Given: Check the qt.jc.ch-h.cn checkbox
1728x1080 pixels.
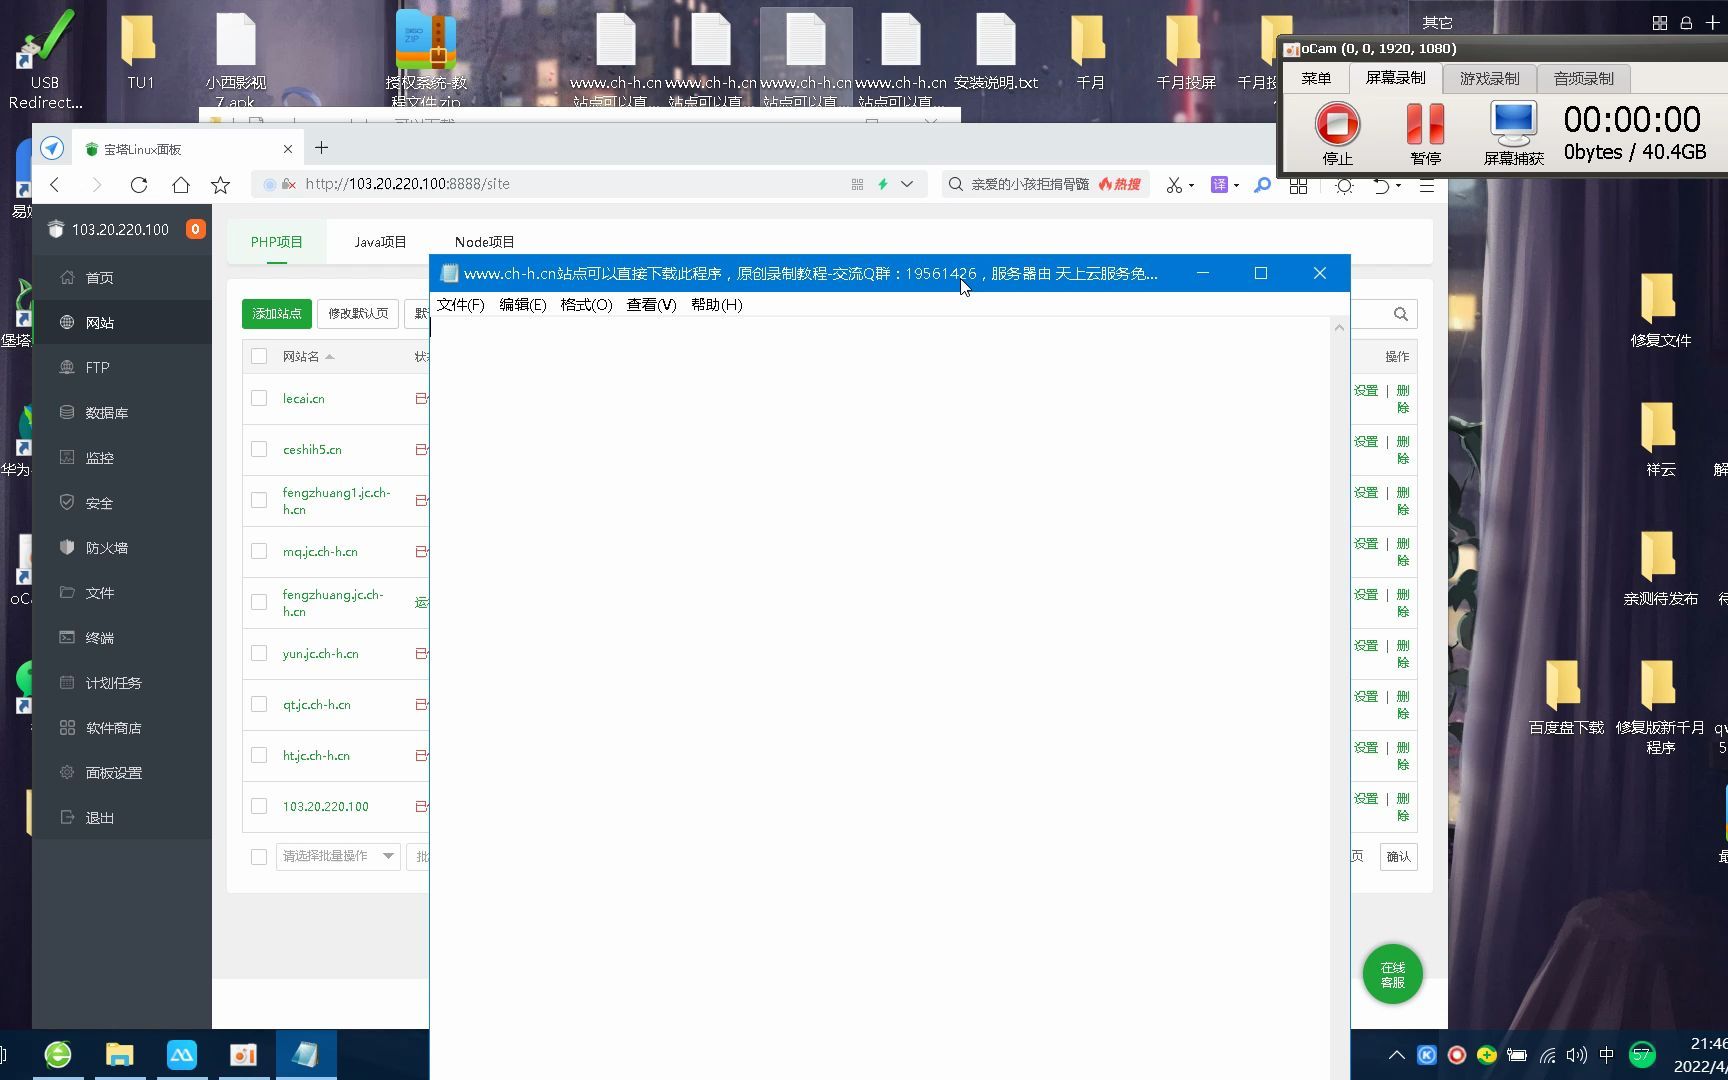Looking at the screenshot, I should [259, 704].
